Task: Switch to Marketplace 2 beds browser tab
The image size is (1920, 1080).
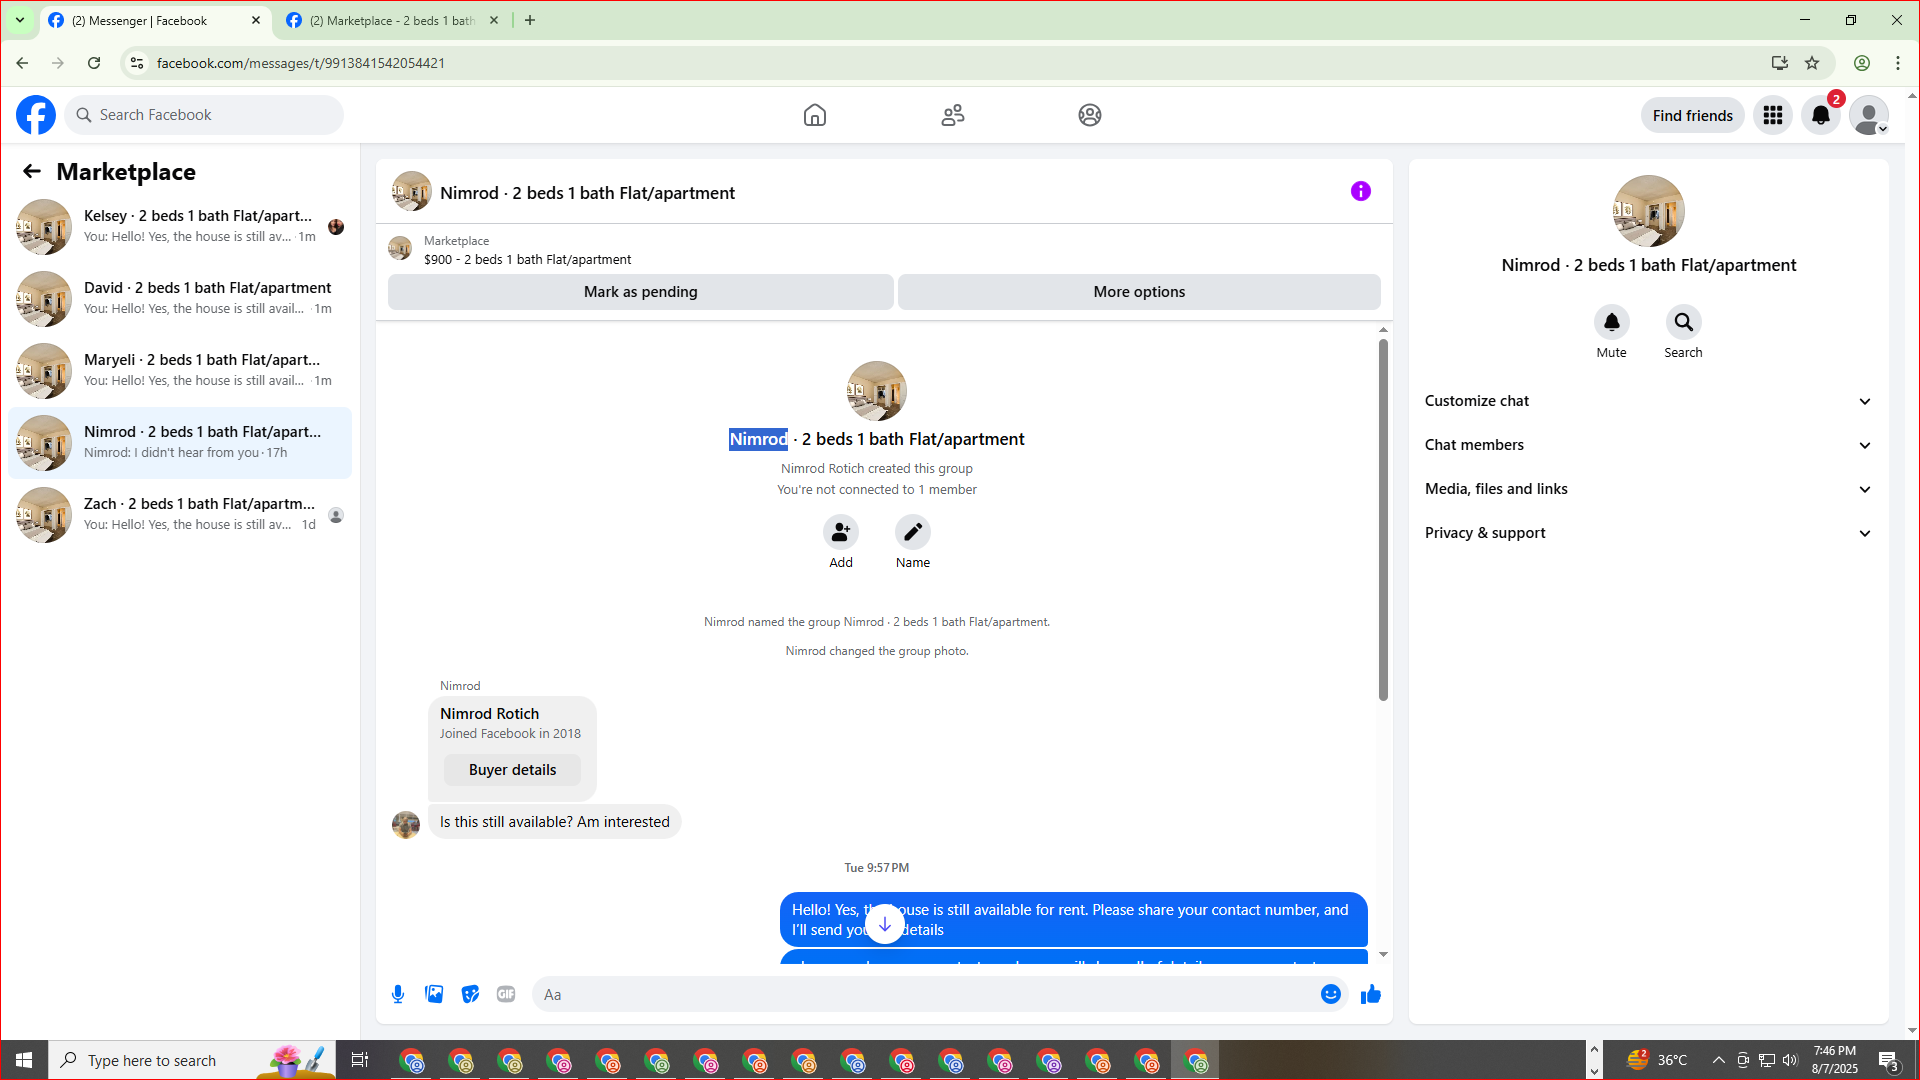Action: [x=392, y=20]
